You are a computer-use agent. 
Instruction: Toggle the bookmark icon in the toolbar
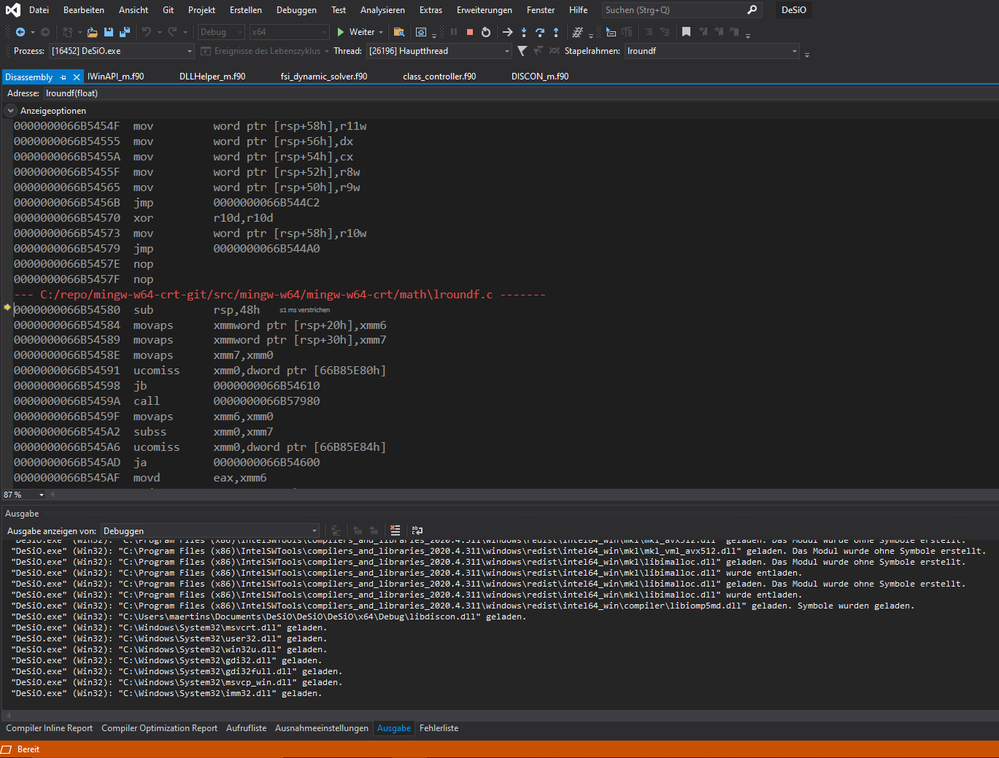pyautogui.click(x=686, y=32)
